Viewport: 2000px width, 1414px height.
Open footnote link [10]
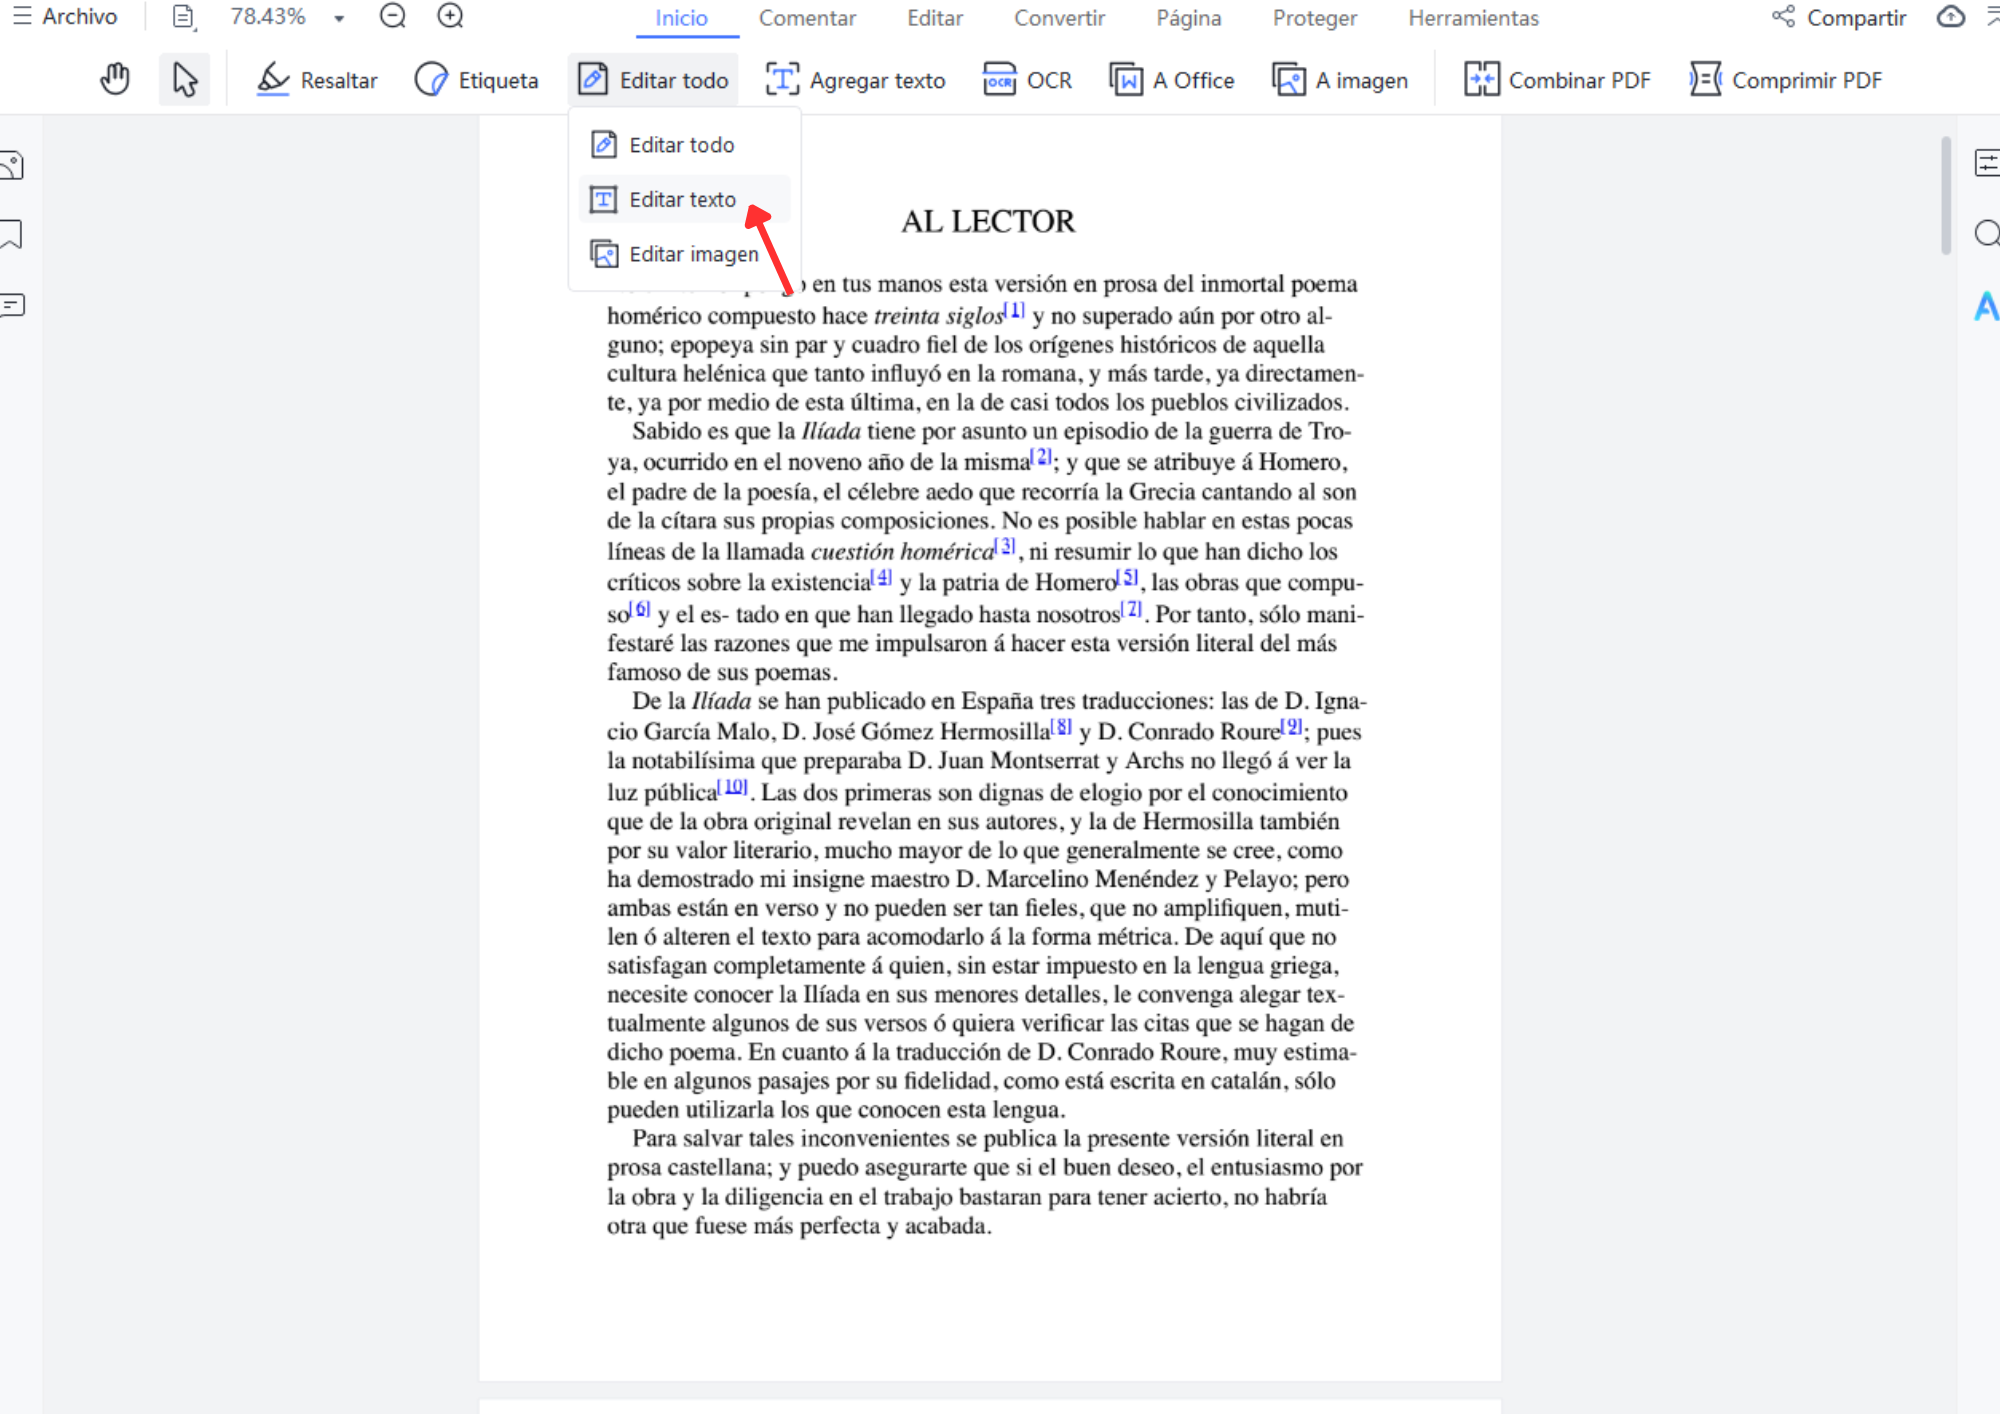[734, 786]
